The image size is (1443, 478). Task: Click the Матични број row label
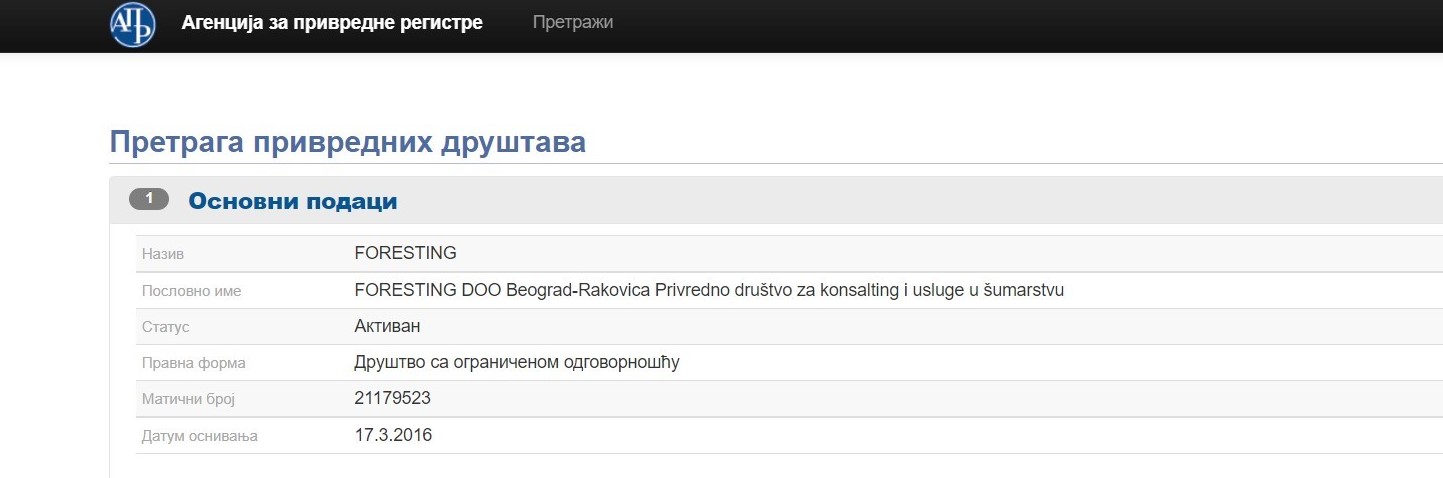[188, 399]
